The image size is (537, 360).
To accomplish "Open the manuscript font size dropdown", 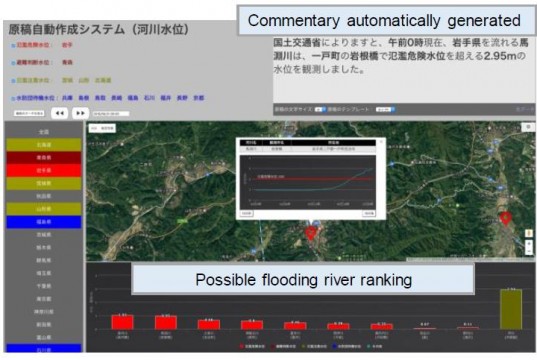I will pos(320,109).
